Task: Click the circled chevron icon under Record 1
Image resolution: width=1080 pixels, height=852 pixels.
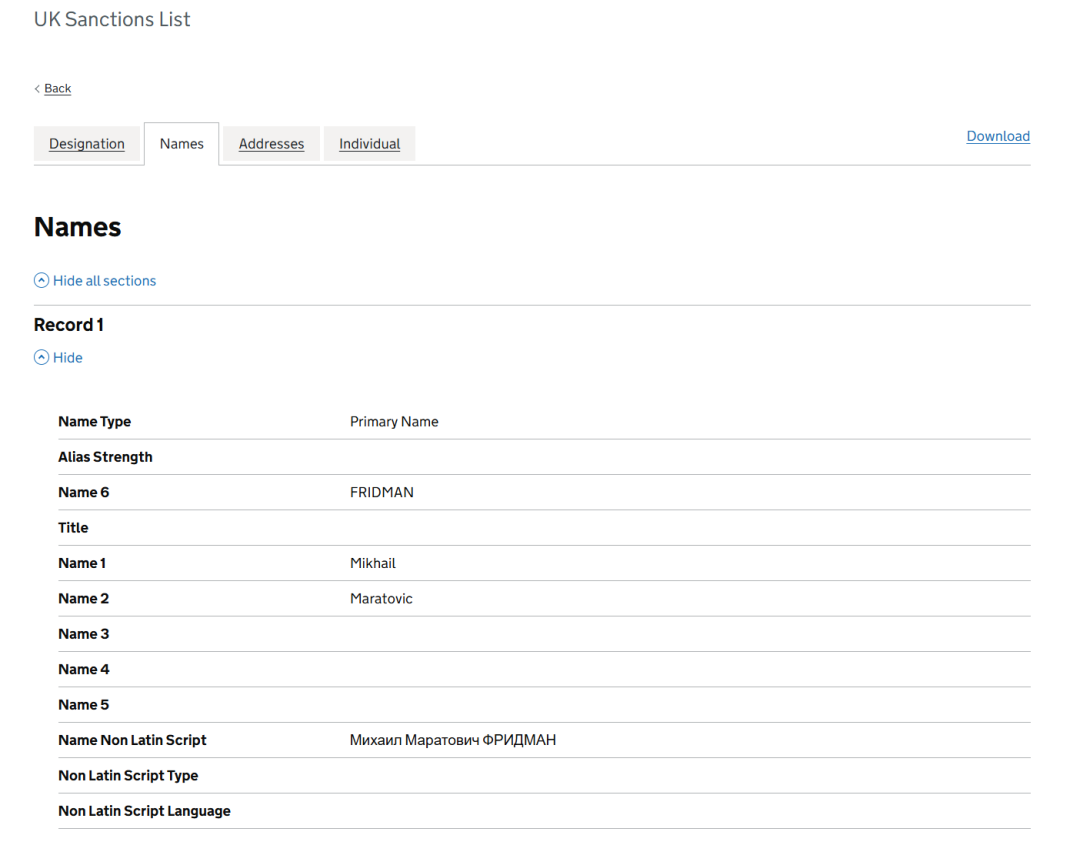Action: (41, 358)
